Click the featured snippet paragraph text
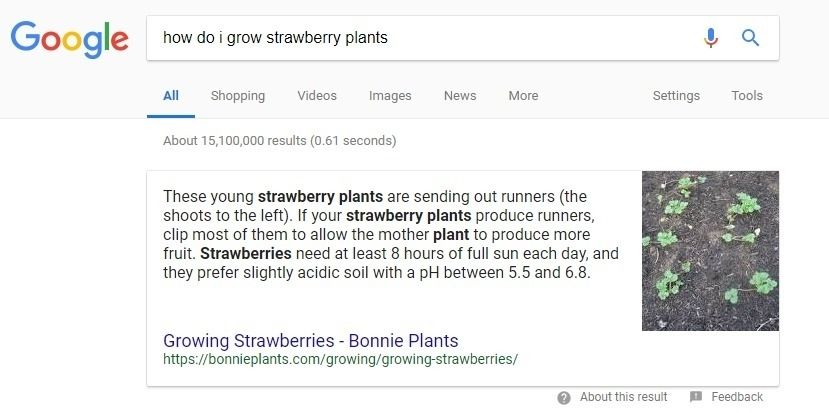Image resolution: width=829 pixels, height=413 pixels. pyautogui.click(x=391, y=235)
